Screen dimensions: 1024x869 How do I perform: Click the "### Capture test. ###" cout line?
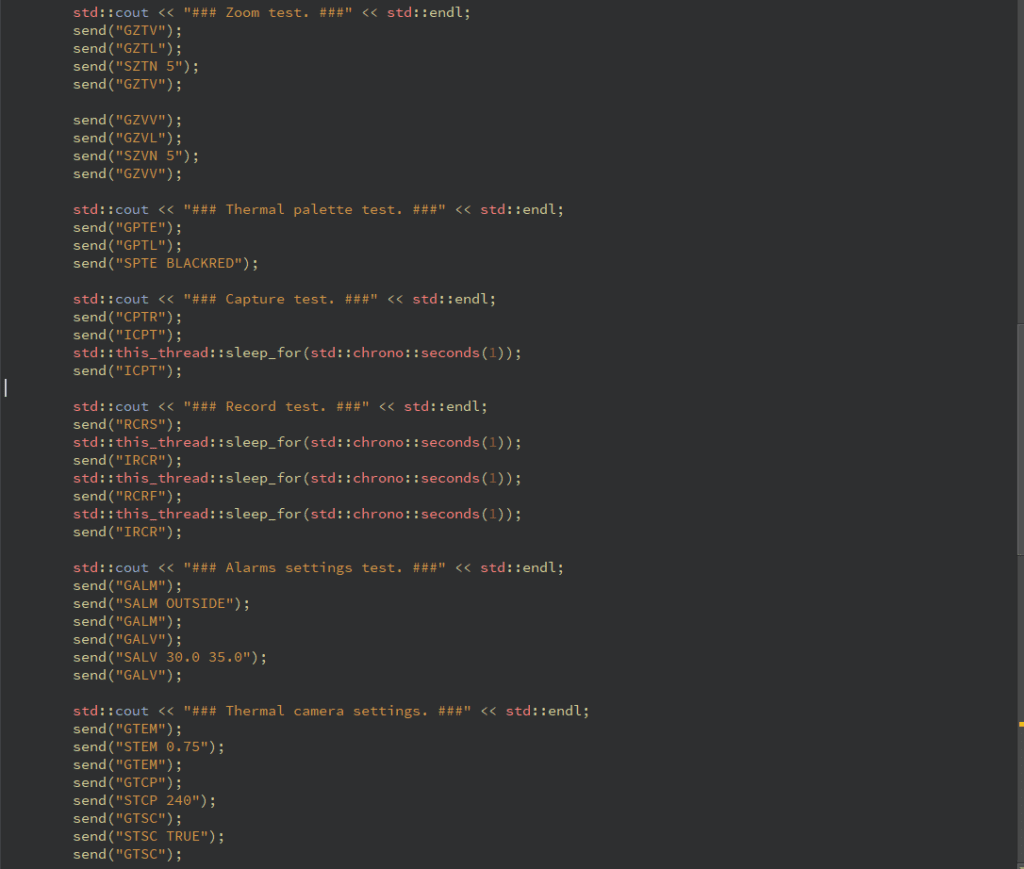point(284,299)
